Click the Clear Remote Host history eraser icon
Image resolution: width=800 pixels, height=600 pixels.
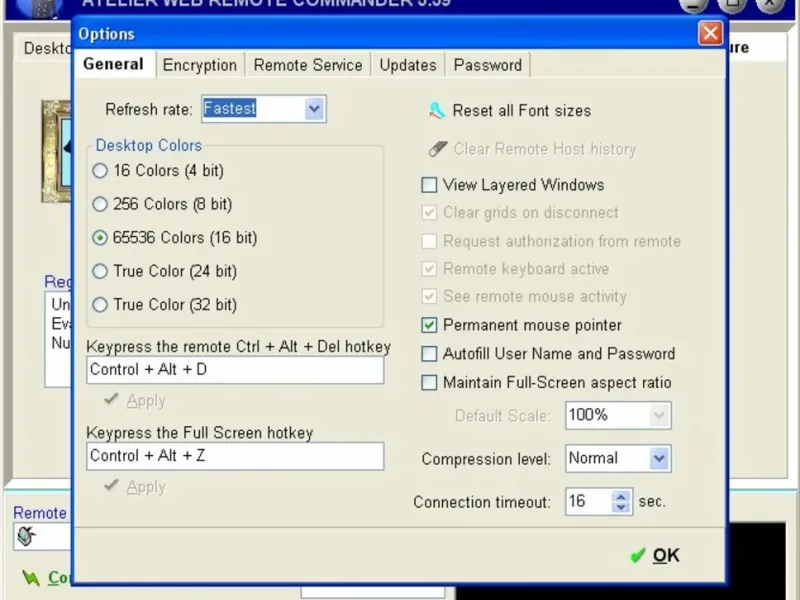tap(438, 149)
